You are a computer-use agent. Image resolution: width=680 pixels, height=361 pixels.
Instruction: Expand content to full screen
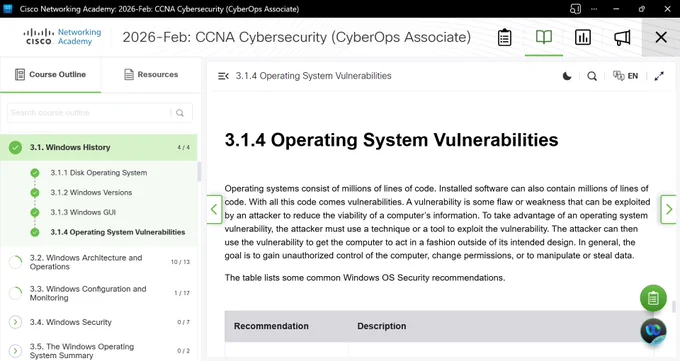pyautogui.click(x=659, y=76)
